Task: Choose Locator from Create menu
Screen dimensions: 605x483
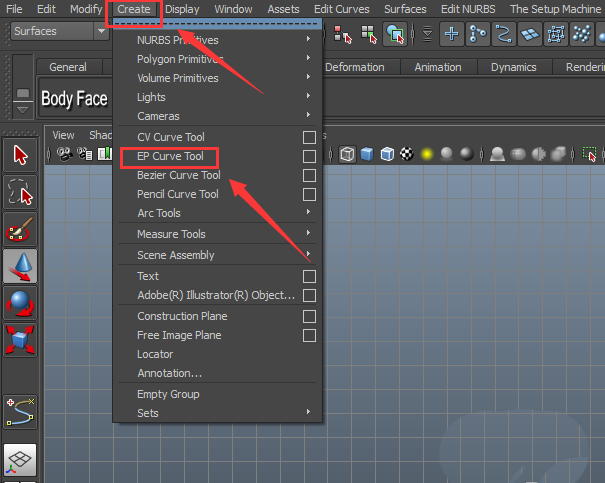Action: point(155,354)
